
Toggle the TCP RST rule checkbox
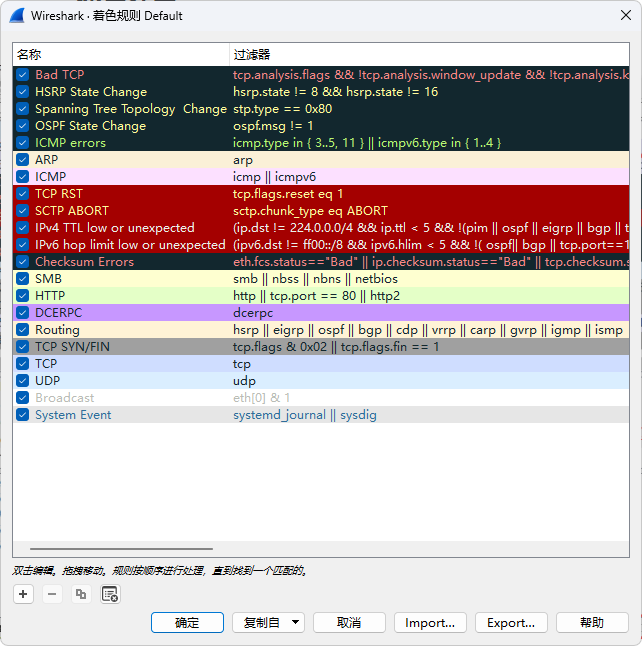[x=23, y=194]
